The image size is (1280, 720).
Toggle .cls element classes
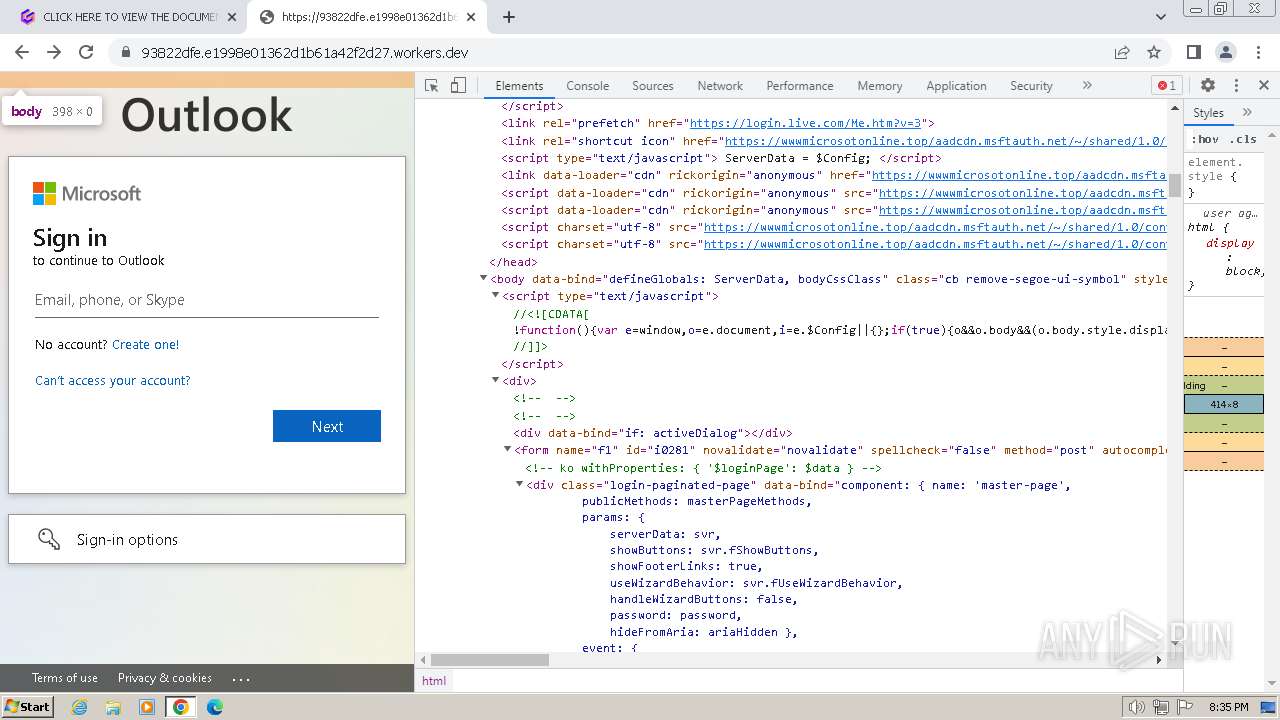[1243, 139]
